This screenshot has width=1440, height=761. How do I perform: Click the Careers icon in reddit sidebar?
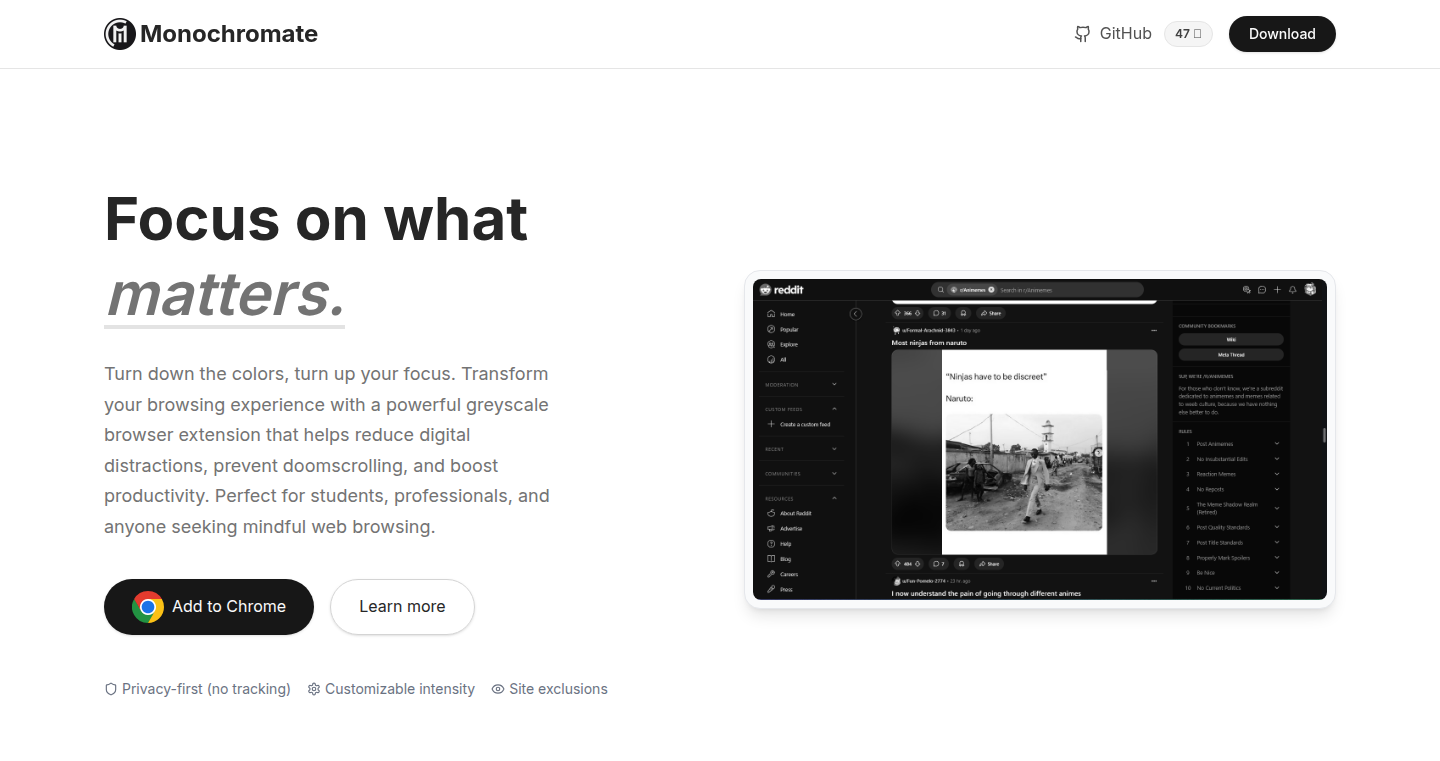(x=771, y=574)
